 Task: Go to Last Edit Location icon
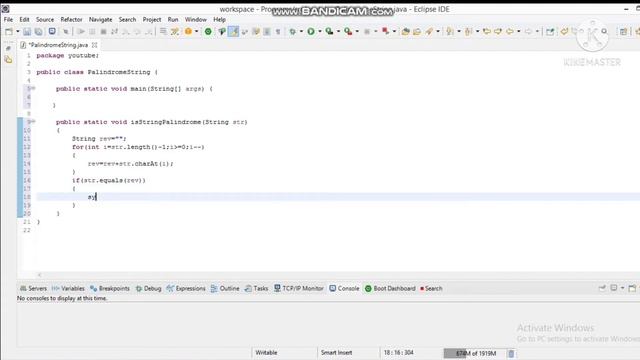click(x=487, y=31)
